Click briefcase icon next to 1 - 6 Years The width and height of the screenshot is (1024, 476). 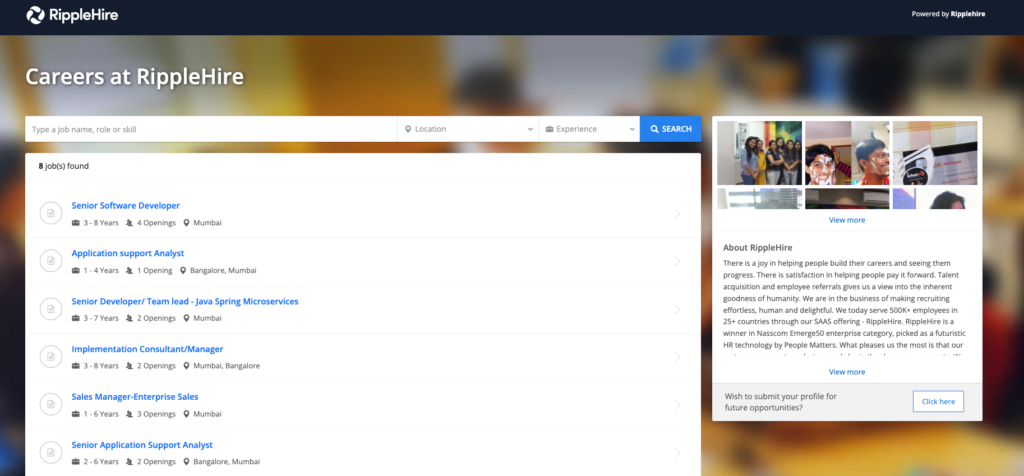tap(76, 414)
